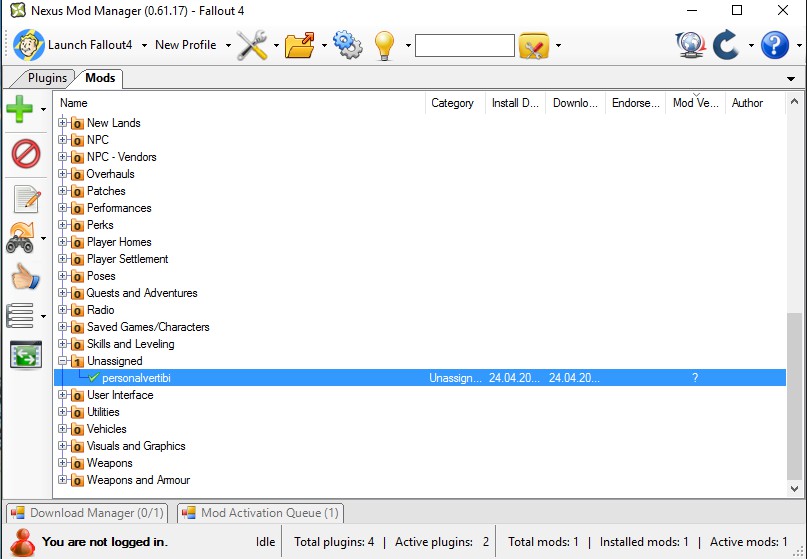This screenshot has width=807, height=559.
Task: Click the yellow folder tools icon
Action: click(x=534, y=45)
